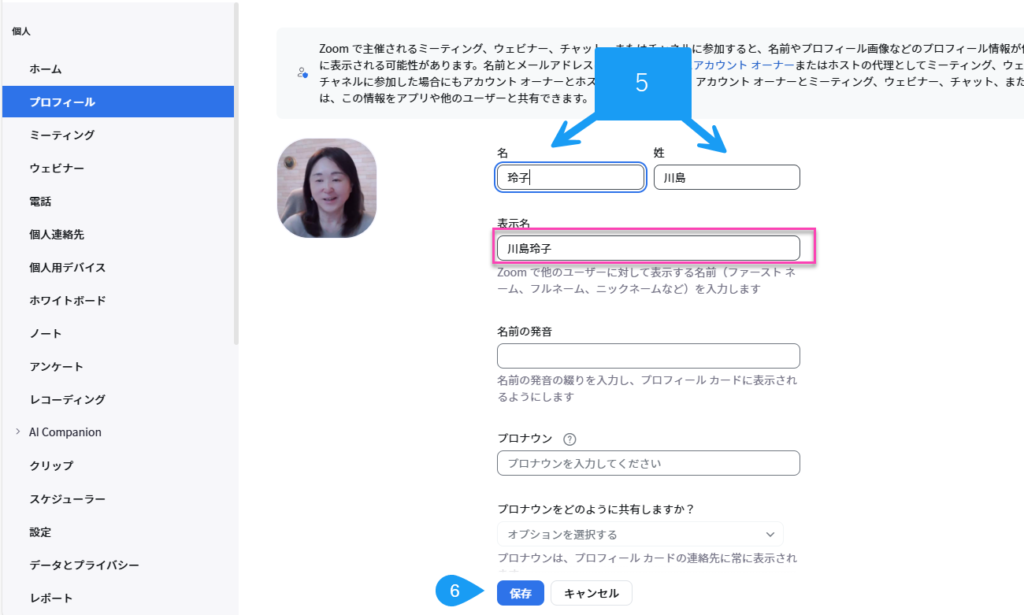Click the 名前の発音 input field
Viewport: 1024px width, 615px height.
(648, 356)
